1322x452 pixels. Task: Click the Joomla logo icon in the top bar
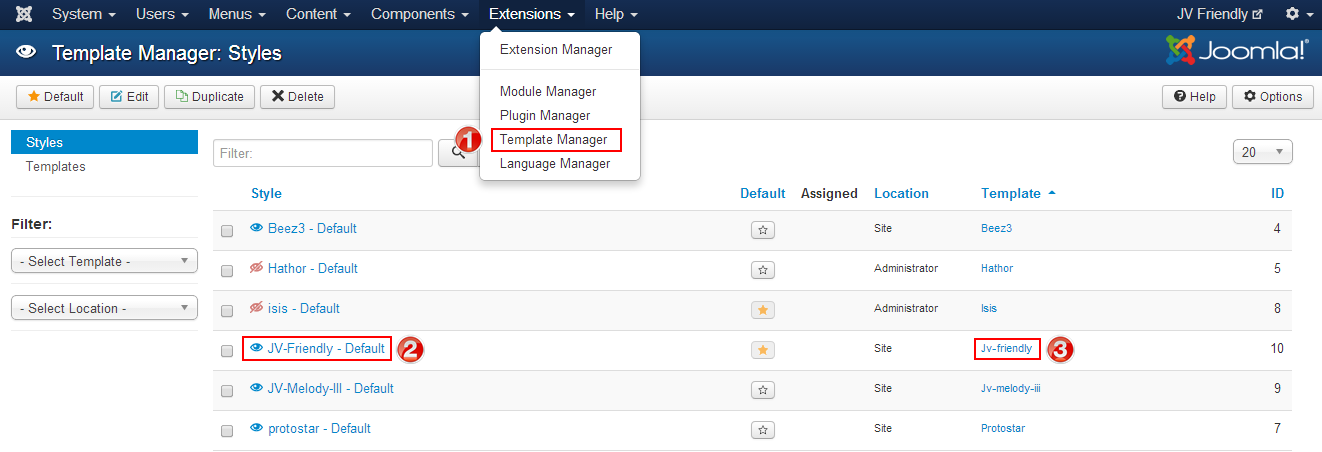pyautogui.click(x=23, y=14)
